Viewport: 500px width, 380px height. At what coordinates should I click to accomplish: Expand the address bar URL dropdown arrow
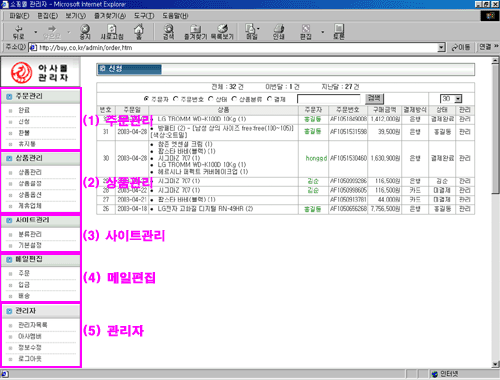point(441,48)
